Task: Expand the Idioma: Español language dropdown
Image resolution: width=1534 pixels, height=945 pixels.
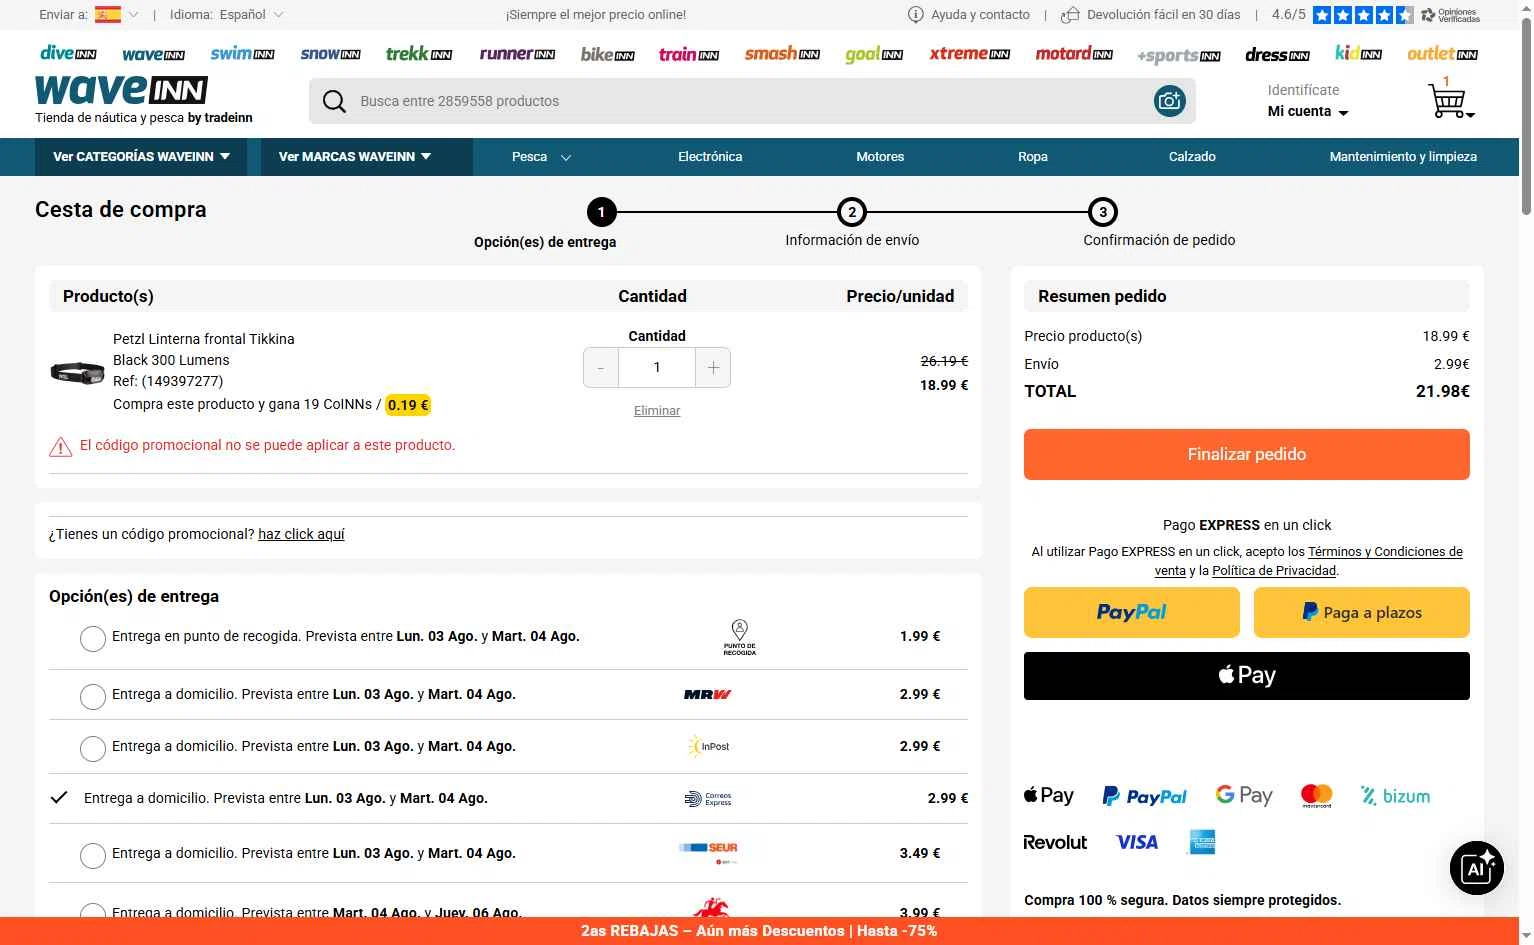Action: point(226,15)
